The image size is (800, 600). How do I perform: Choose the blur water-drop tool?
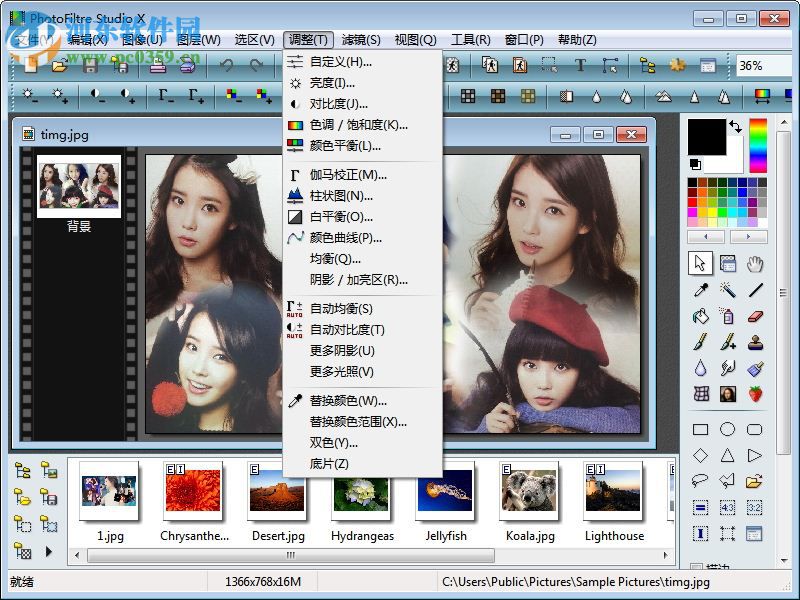click(700, 368)
